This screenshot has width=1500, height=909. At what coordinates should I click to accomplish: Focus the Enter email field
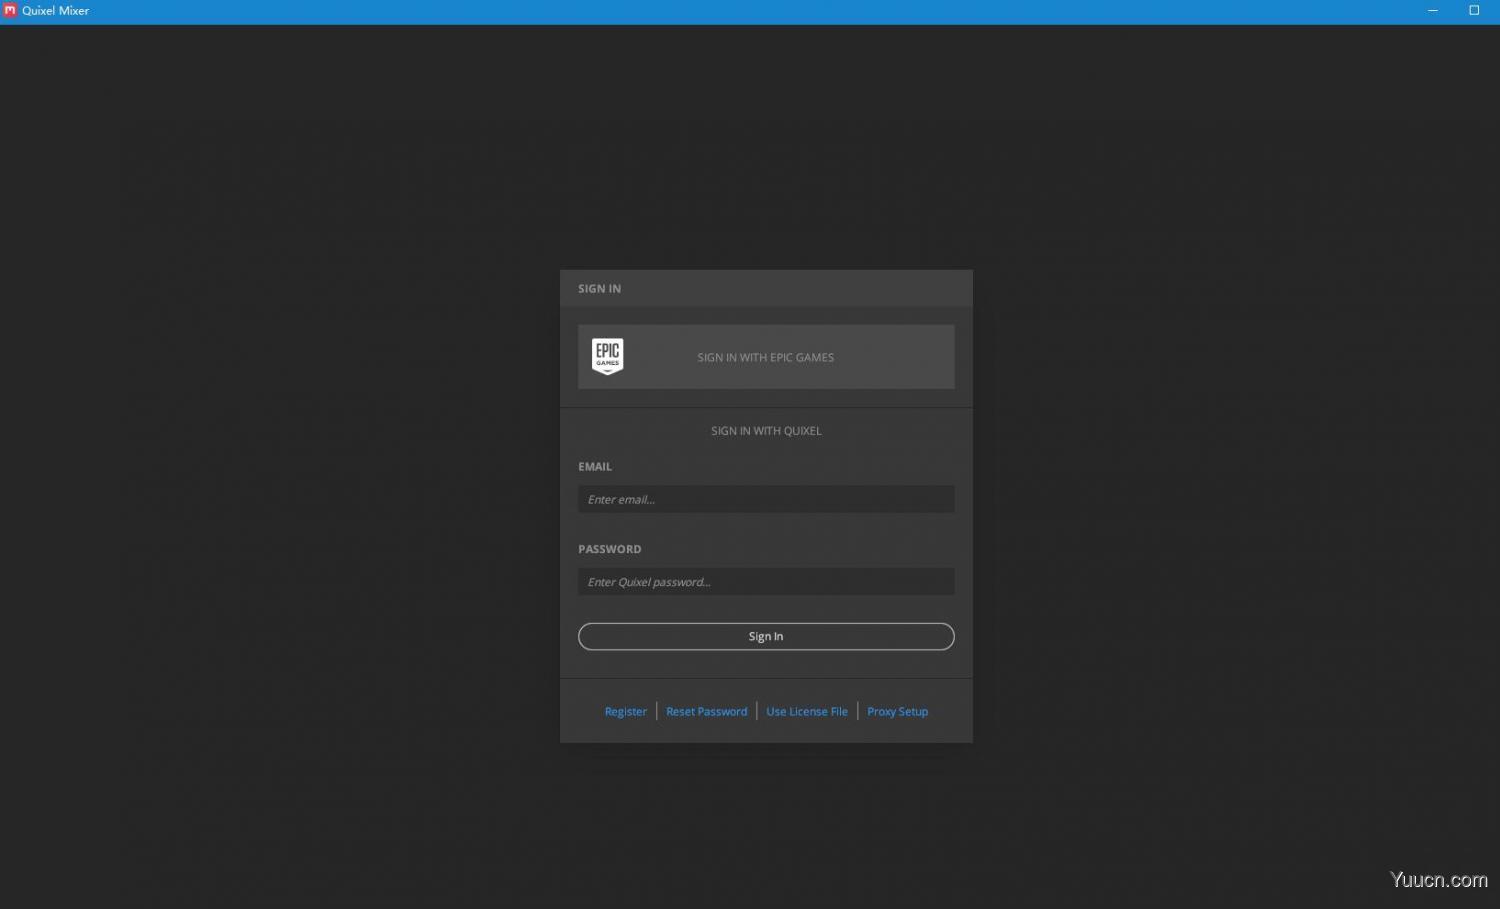pyautogui.click(x=766, y=499)
